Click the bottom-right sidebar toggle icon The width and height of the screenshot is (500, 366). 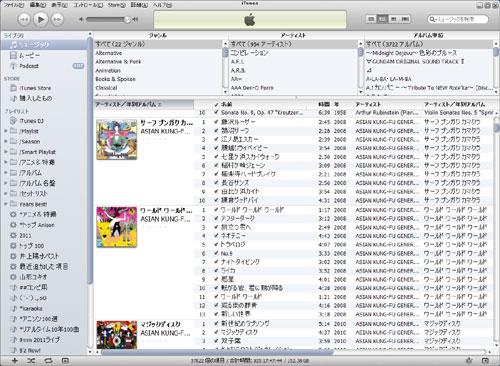tap(485, 361)
